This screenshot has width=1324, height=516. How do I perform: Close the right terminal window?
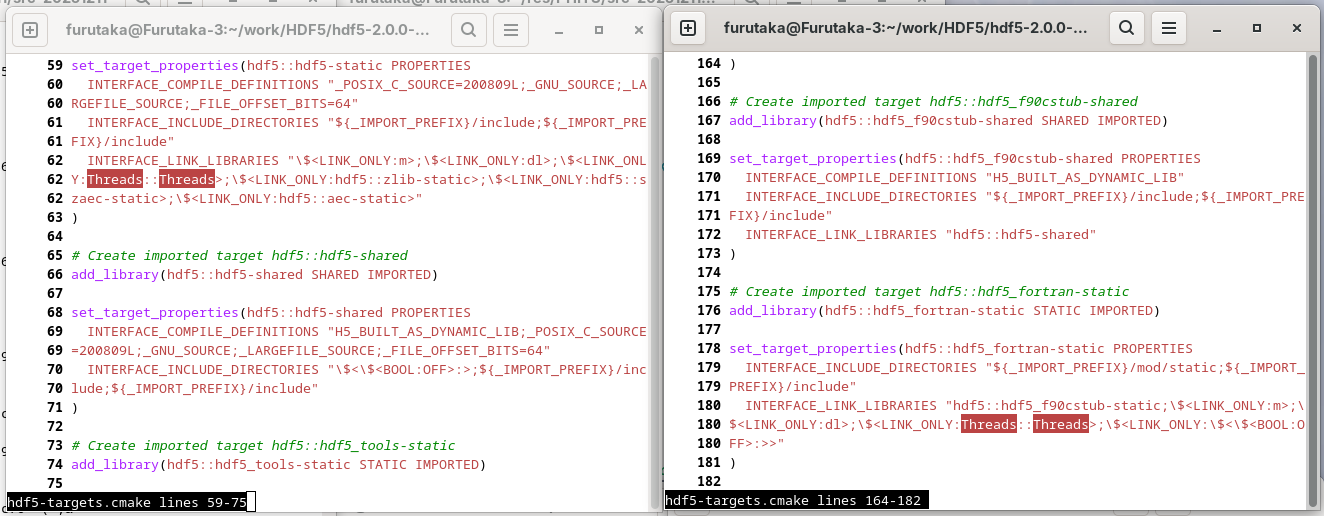click(1295, 29)
